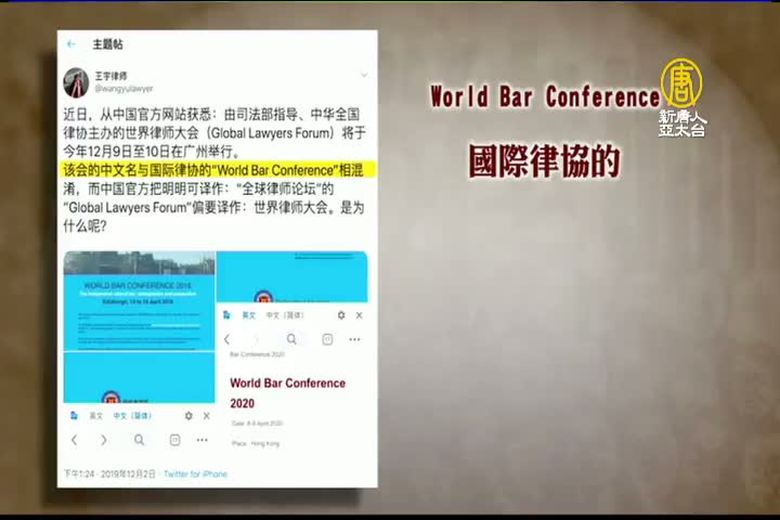
Task: Click search icon above Bar Conference 2020
Action: pyautogui.click(x=292, y=339)
